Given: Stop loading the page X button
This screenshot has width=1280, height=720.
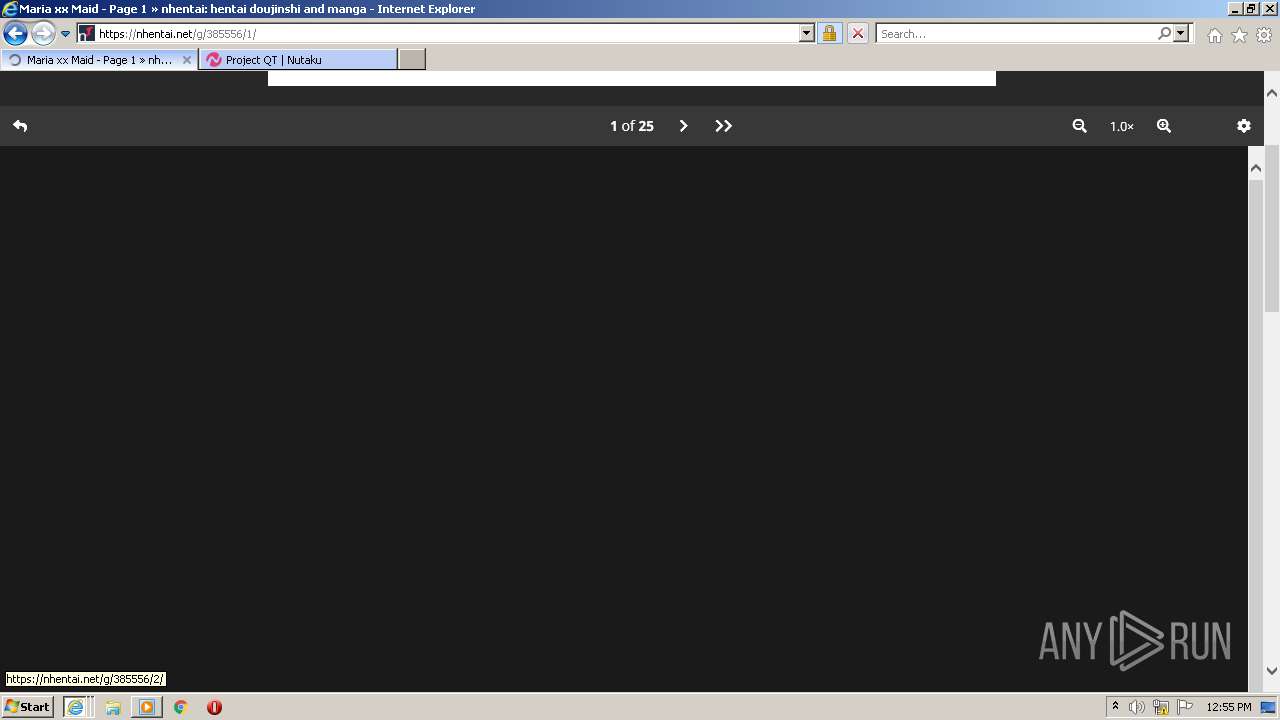Looking at the screenshot, I should (857, 33).
